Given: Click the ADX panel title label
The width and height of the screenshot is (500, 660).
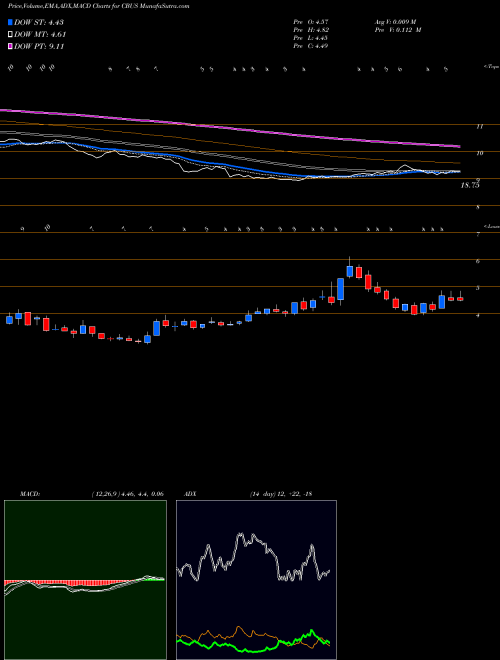Looking at the screenshot, I should (190, 494).
